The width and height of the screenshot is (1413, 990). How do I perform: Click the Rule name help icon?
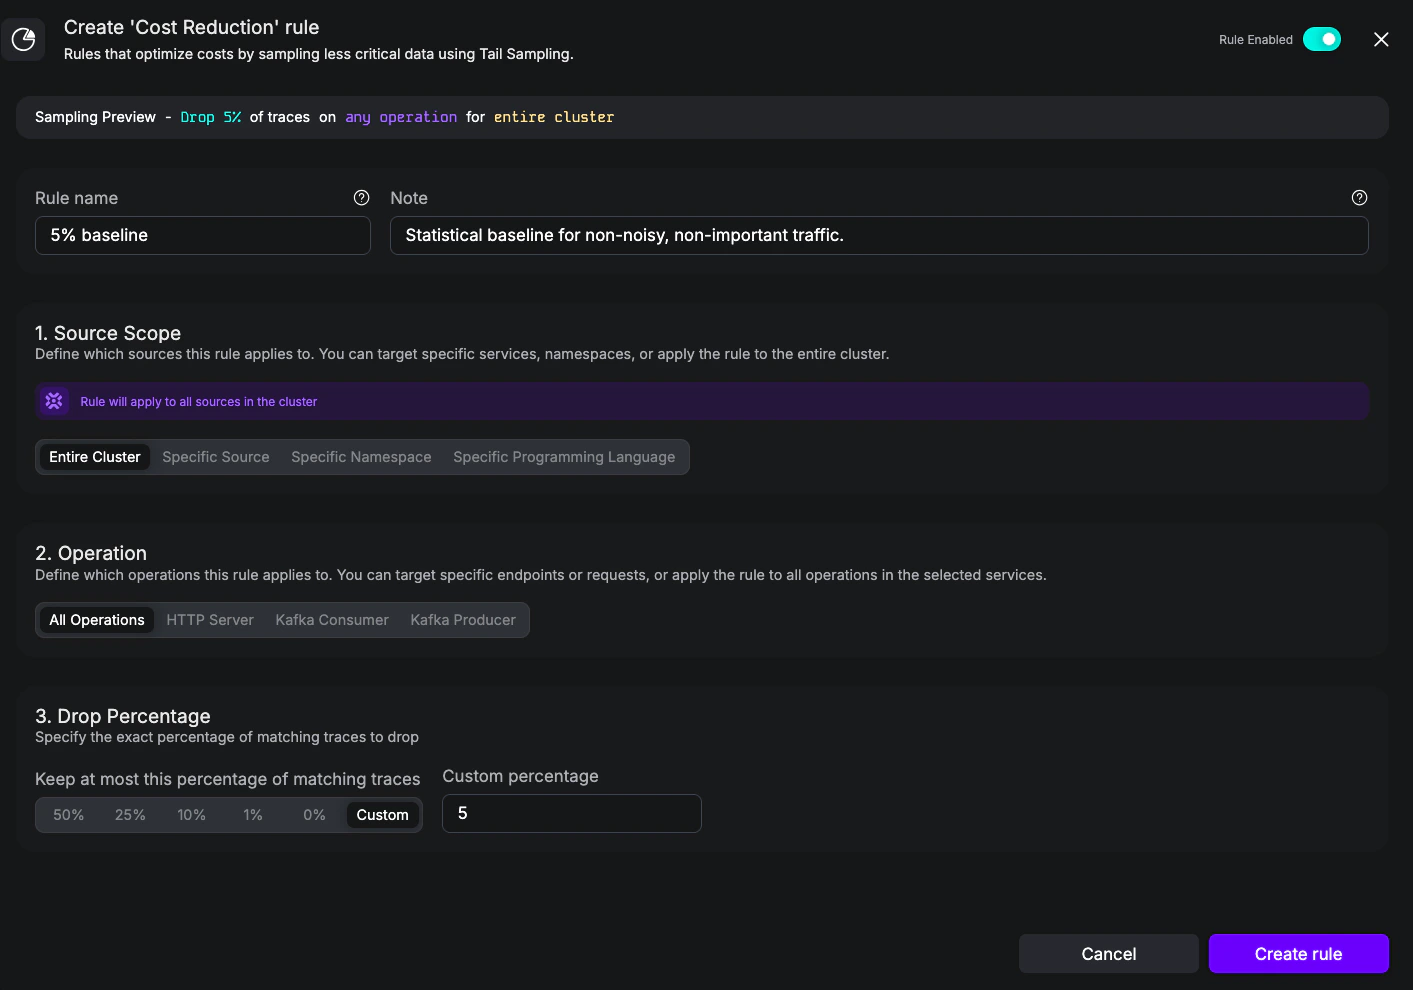coord(362,198)
